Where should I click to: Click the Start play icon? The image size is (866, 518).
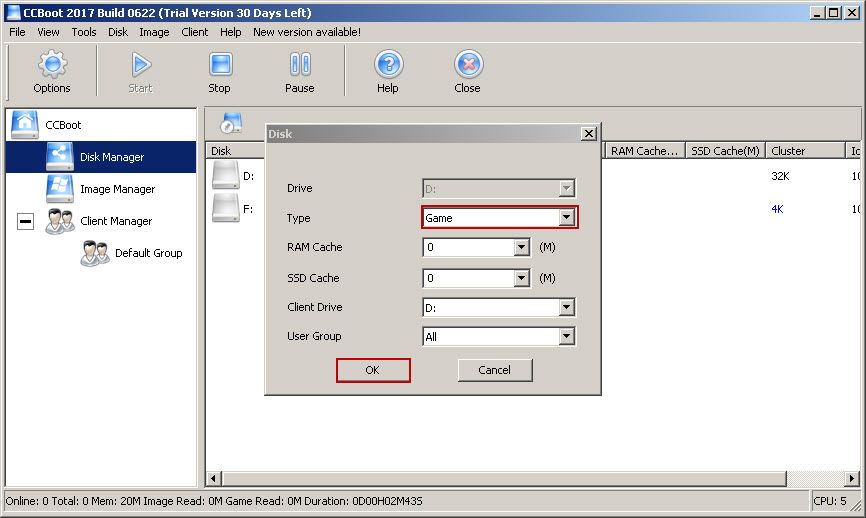coord(141,65)
